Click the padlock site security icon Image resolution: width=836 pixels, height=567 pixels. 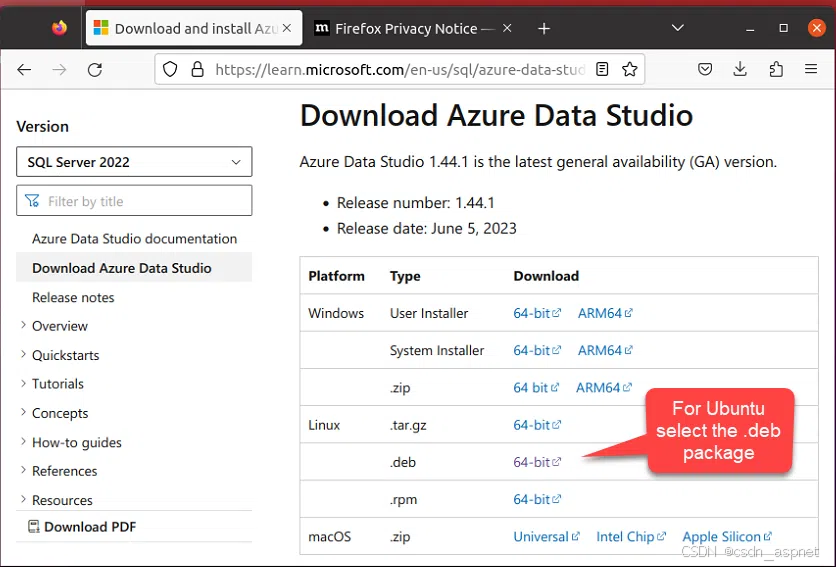pyautogui.click(x=197, y=69)
